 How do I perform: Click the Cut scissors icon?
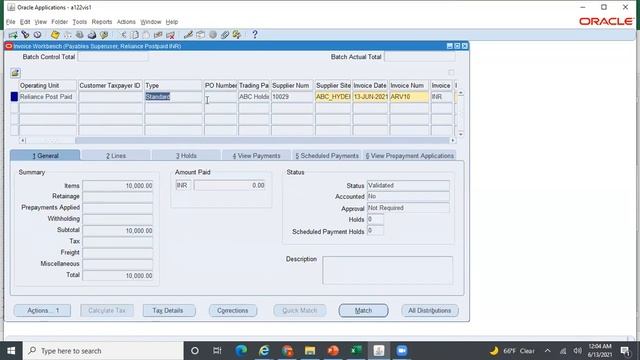(123, 35)
